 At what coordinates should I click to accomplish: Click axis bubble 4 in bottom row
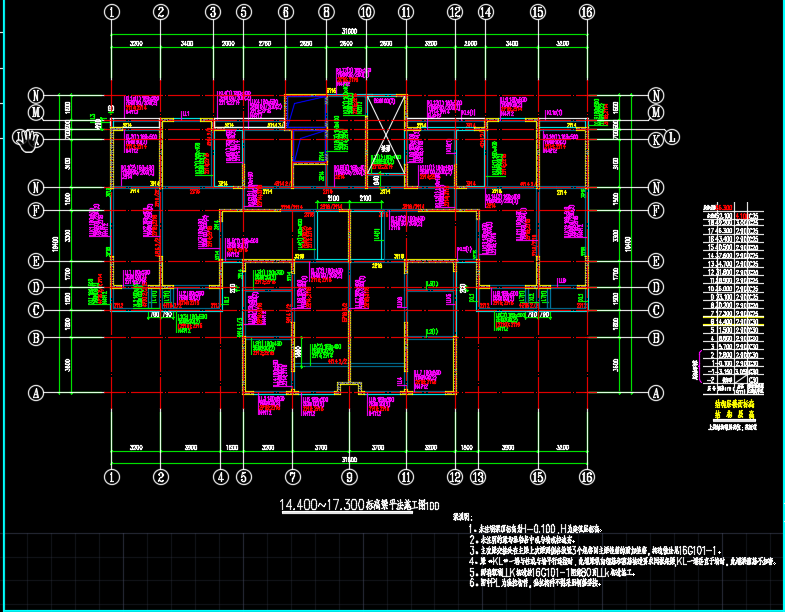pyautogui.click(x=220, y=477)
